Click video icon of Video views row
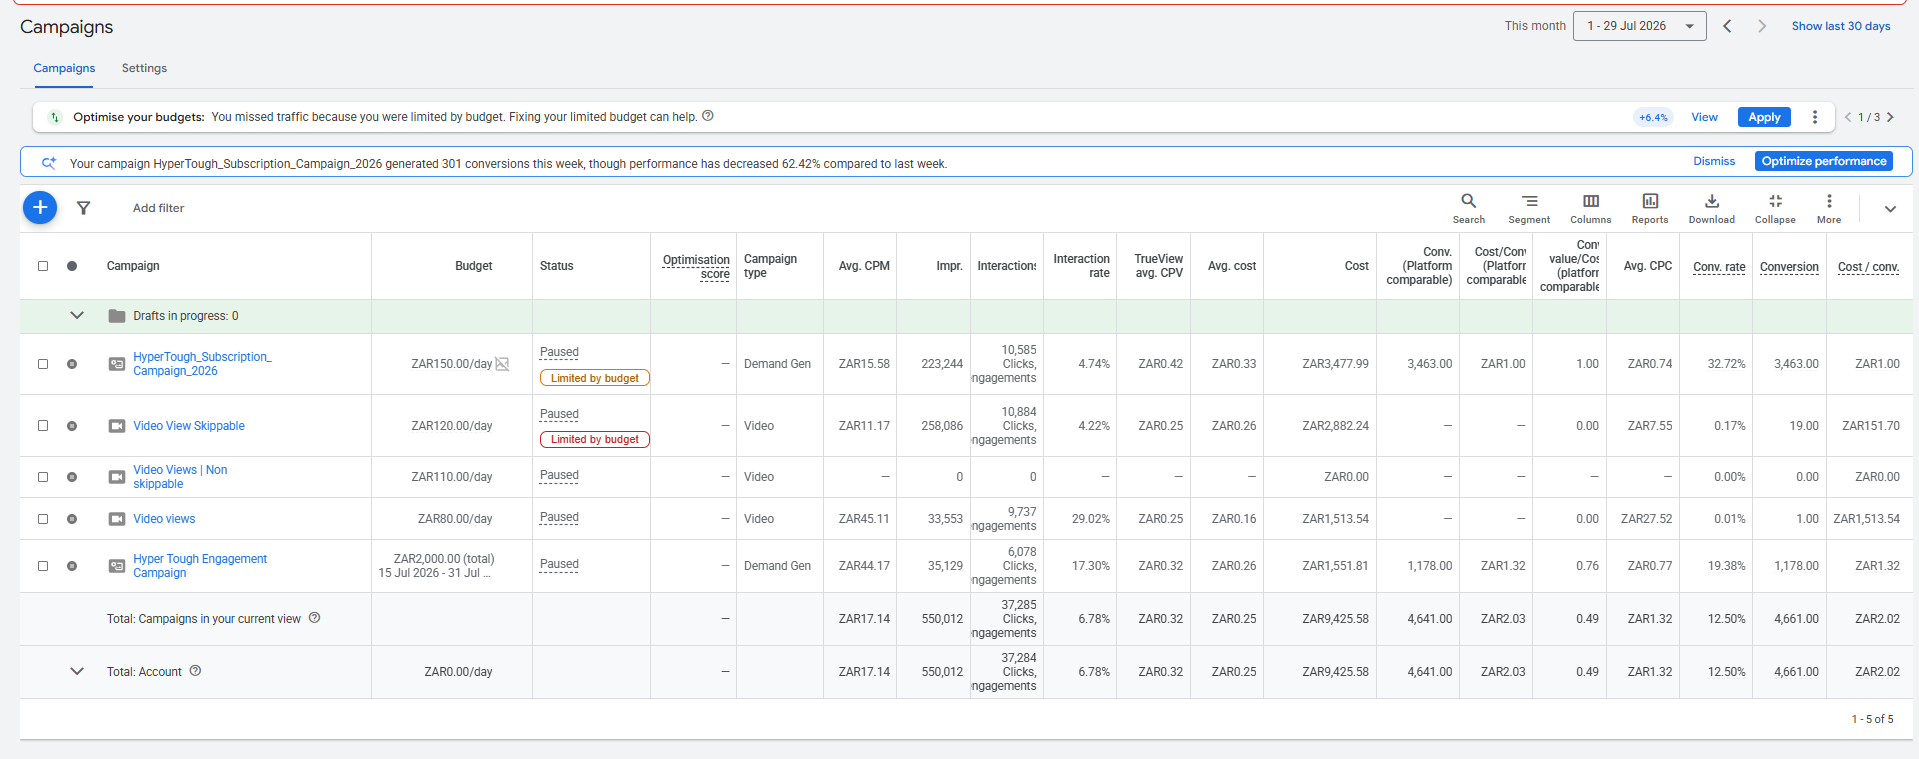 tap(117, 519)
